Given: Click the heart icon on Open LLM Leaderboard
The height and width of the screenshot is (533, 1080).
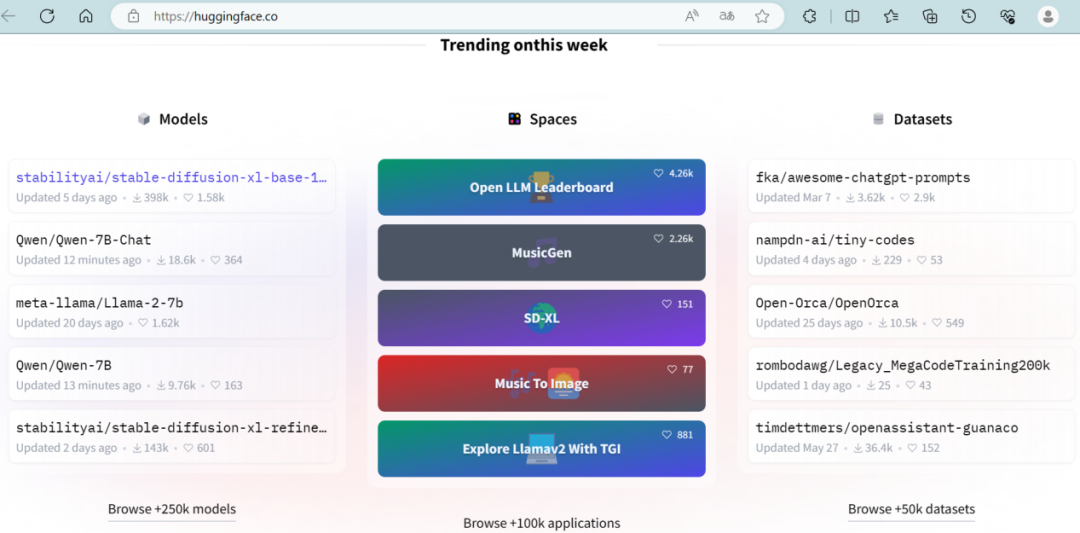Looking at the screenshot, I should 658,174.
